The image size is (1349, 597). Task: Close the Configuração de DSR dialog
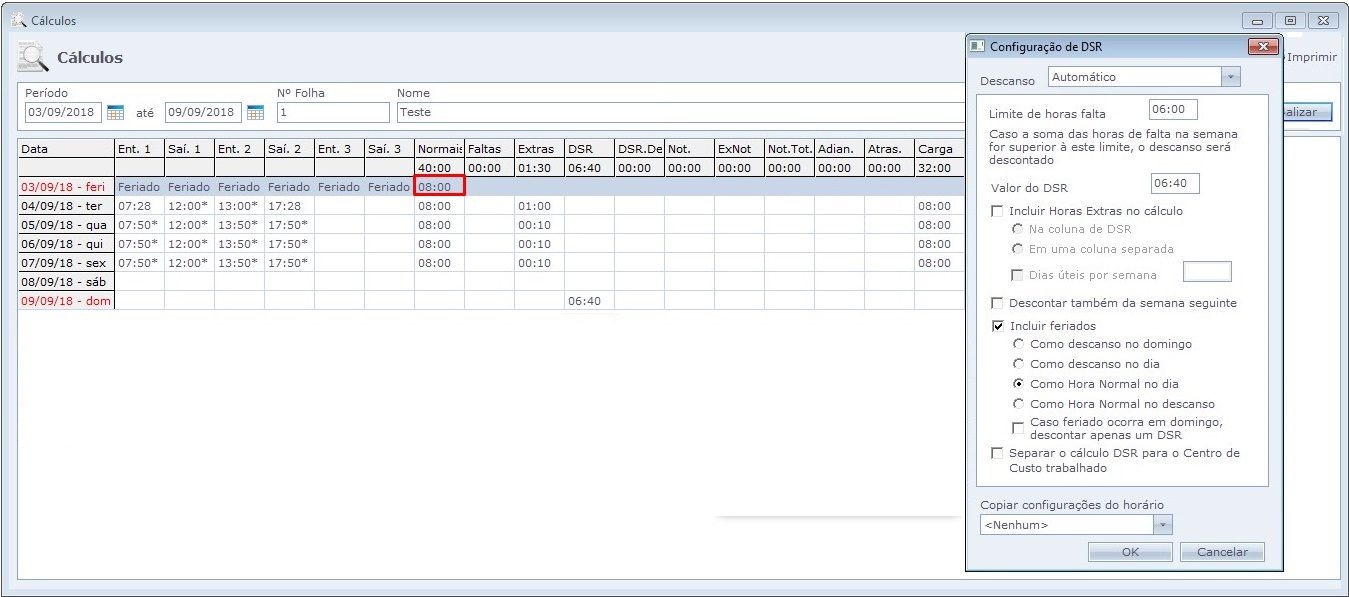(x=1264, y=47)
